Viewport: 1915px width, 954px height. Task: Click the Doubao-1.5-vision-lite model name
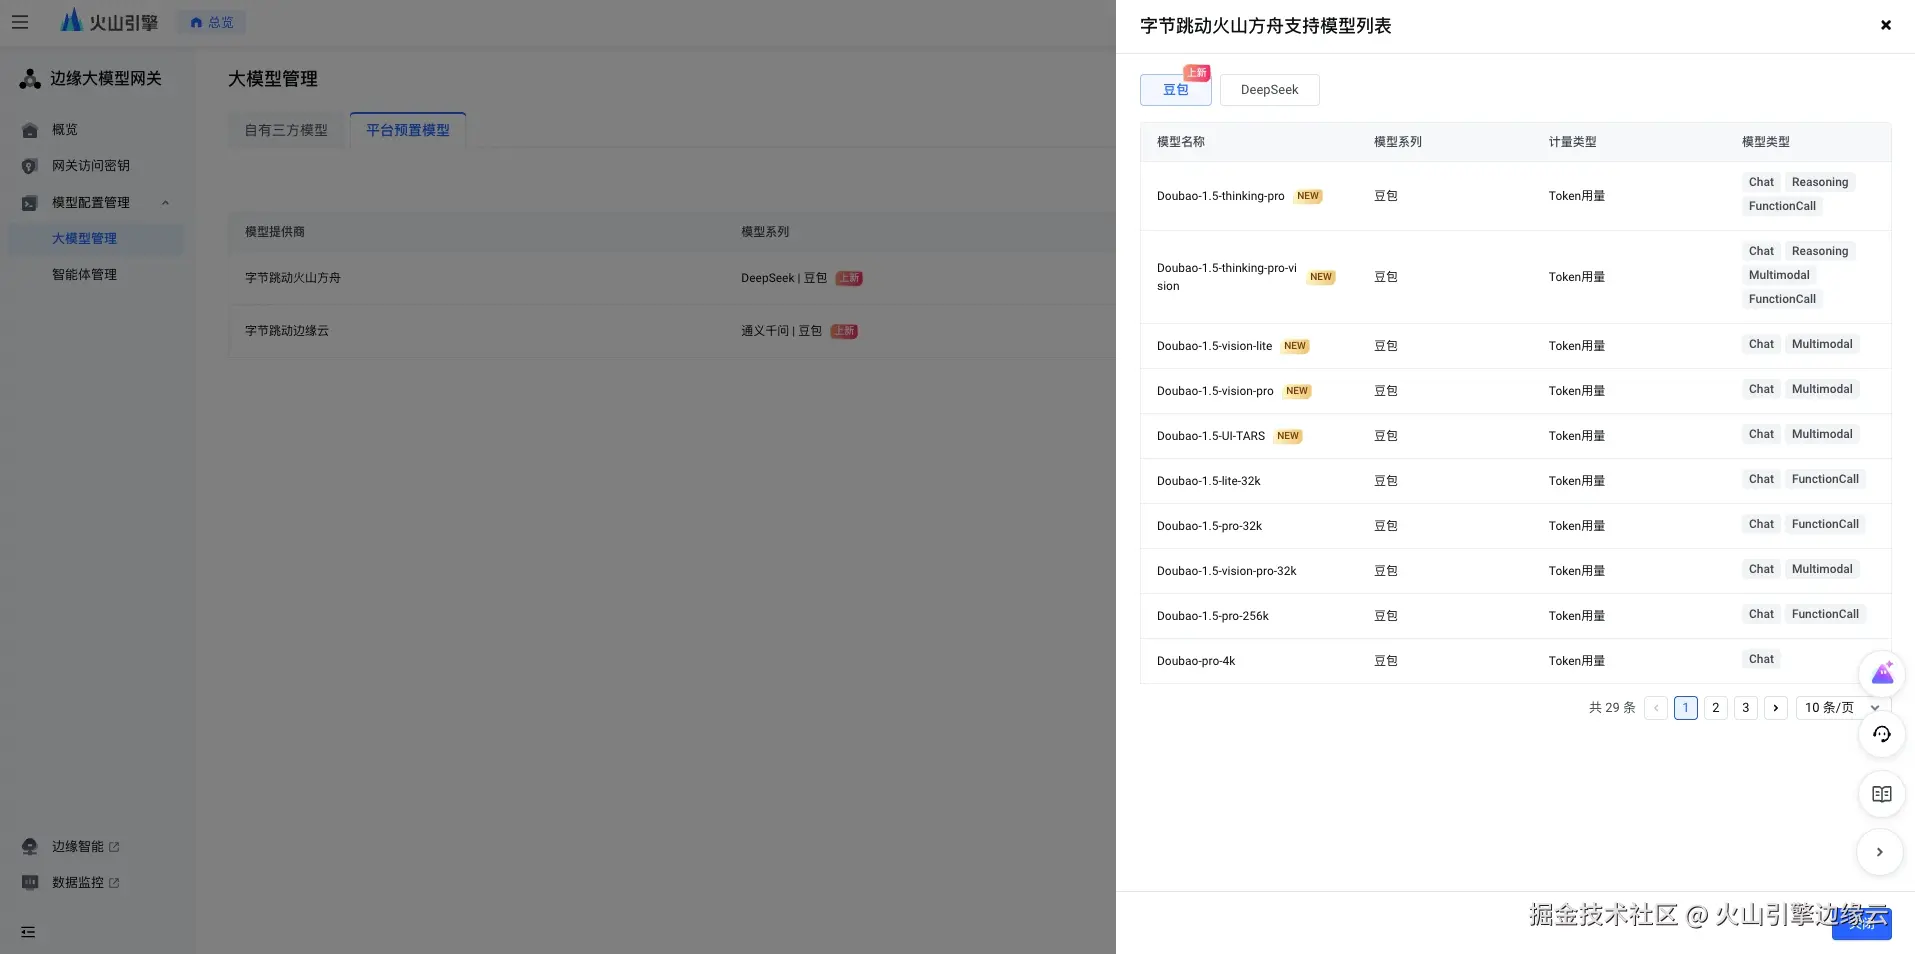pos(1215,346)
